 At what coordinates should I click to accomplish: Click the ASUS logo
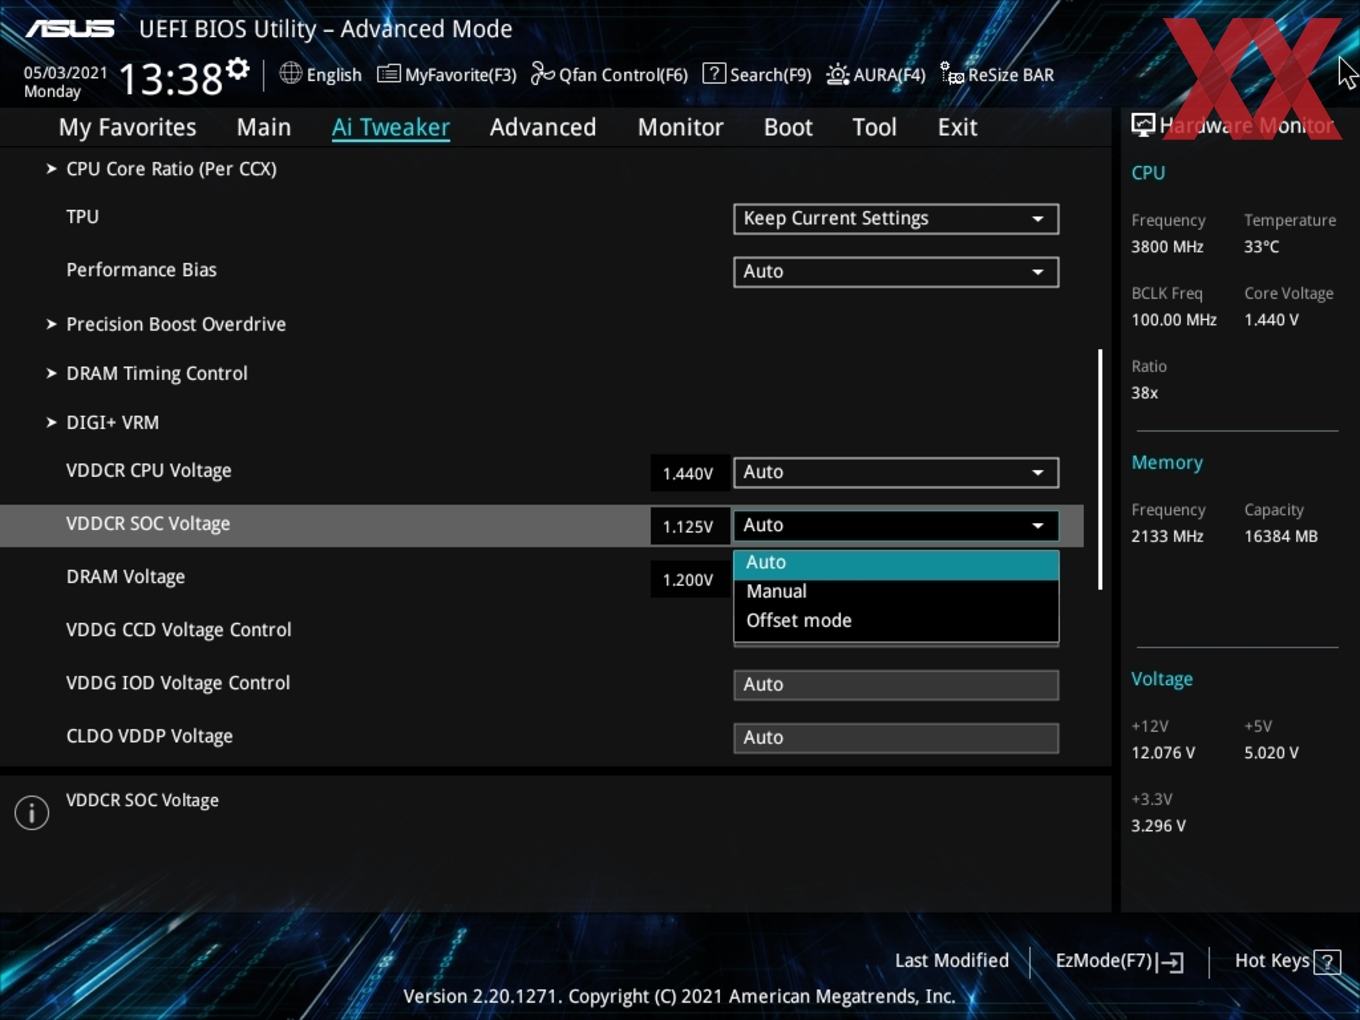coord(70,29)
